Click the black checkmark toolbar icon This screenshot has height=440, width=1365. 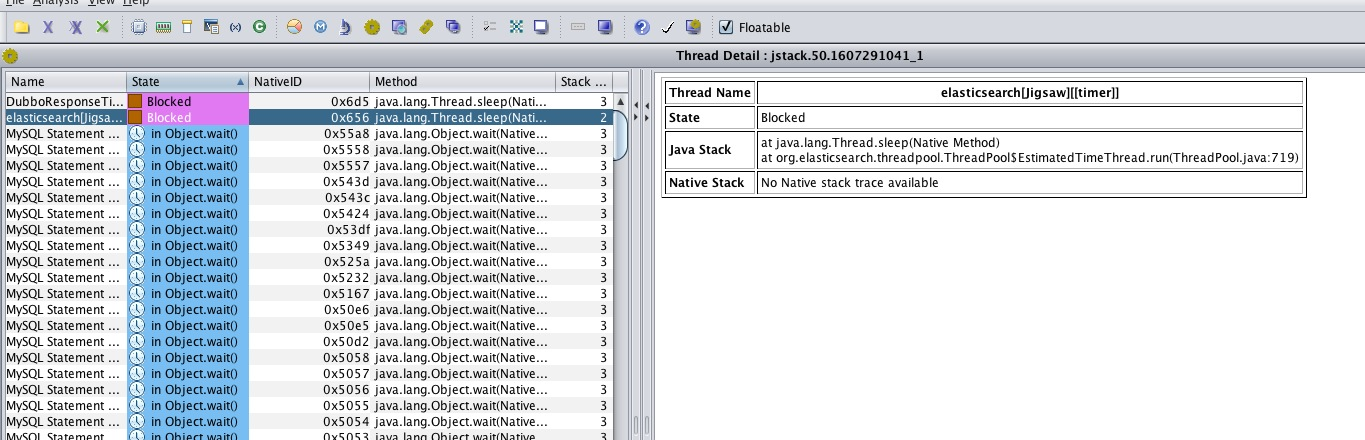tap(668, 27)
